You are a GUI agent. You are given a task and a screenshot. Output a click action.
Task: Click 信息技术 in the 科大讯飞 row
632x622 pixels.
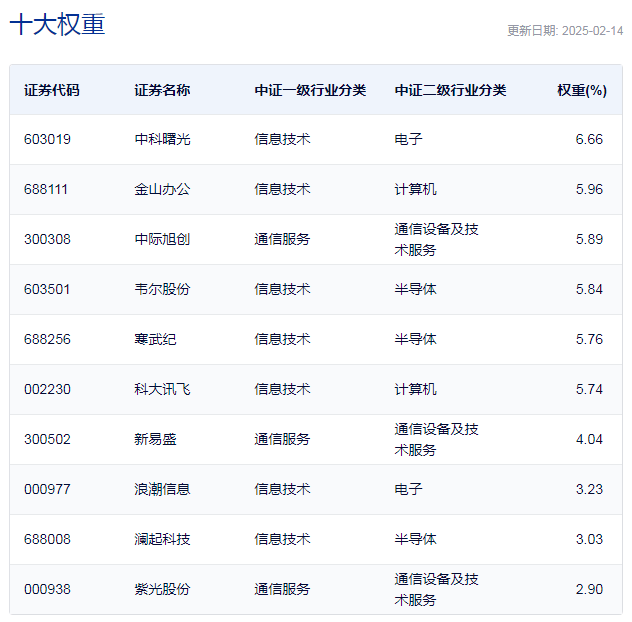[282, 389]
